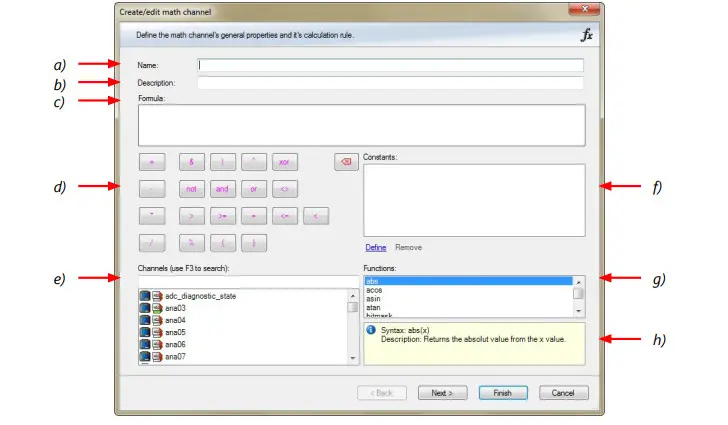Click Channels list scroll-down arrow
728x425 pixels.
(x=353, y=358)
